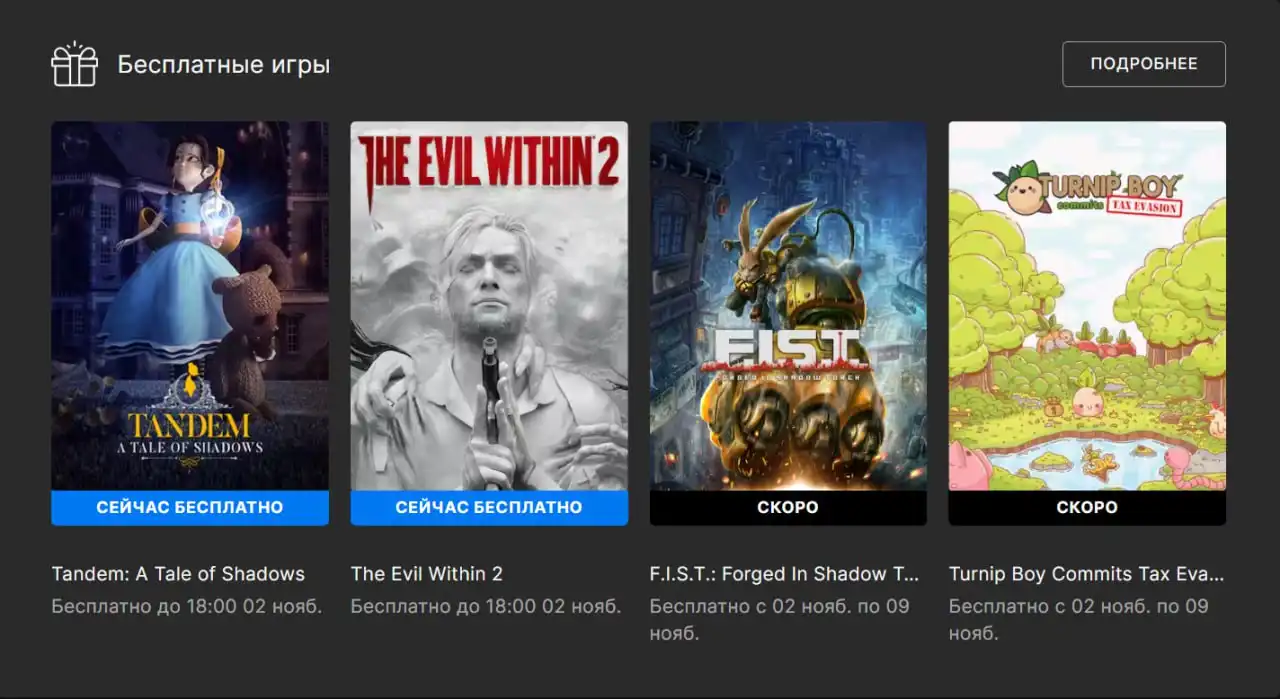Click the СКОРО banner under Turnip Boy
The width and height of the screenshot is (1280, 699).
(x=1087, y=508)
